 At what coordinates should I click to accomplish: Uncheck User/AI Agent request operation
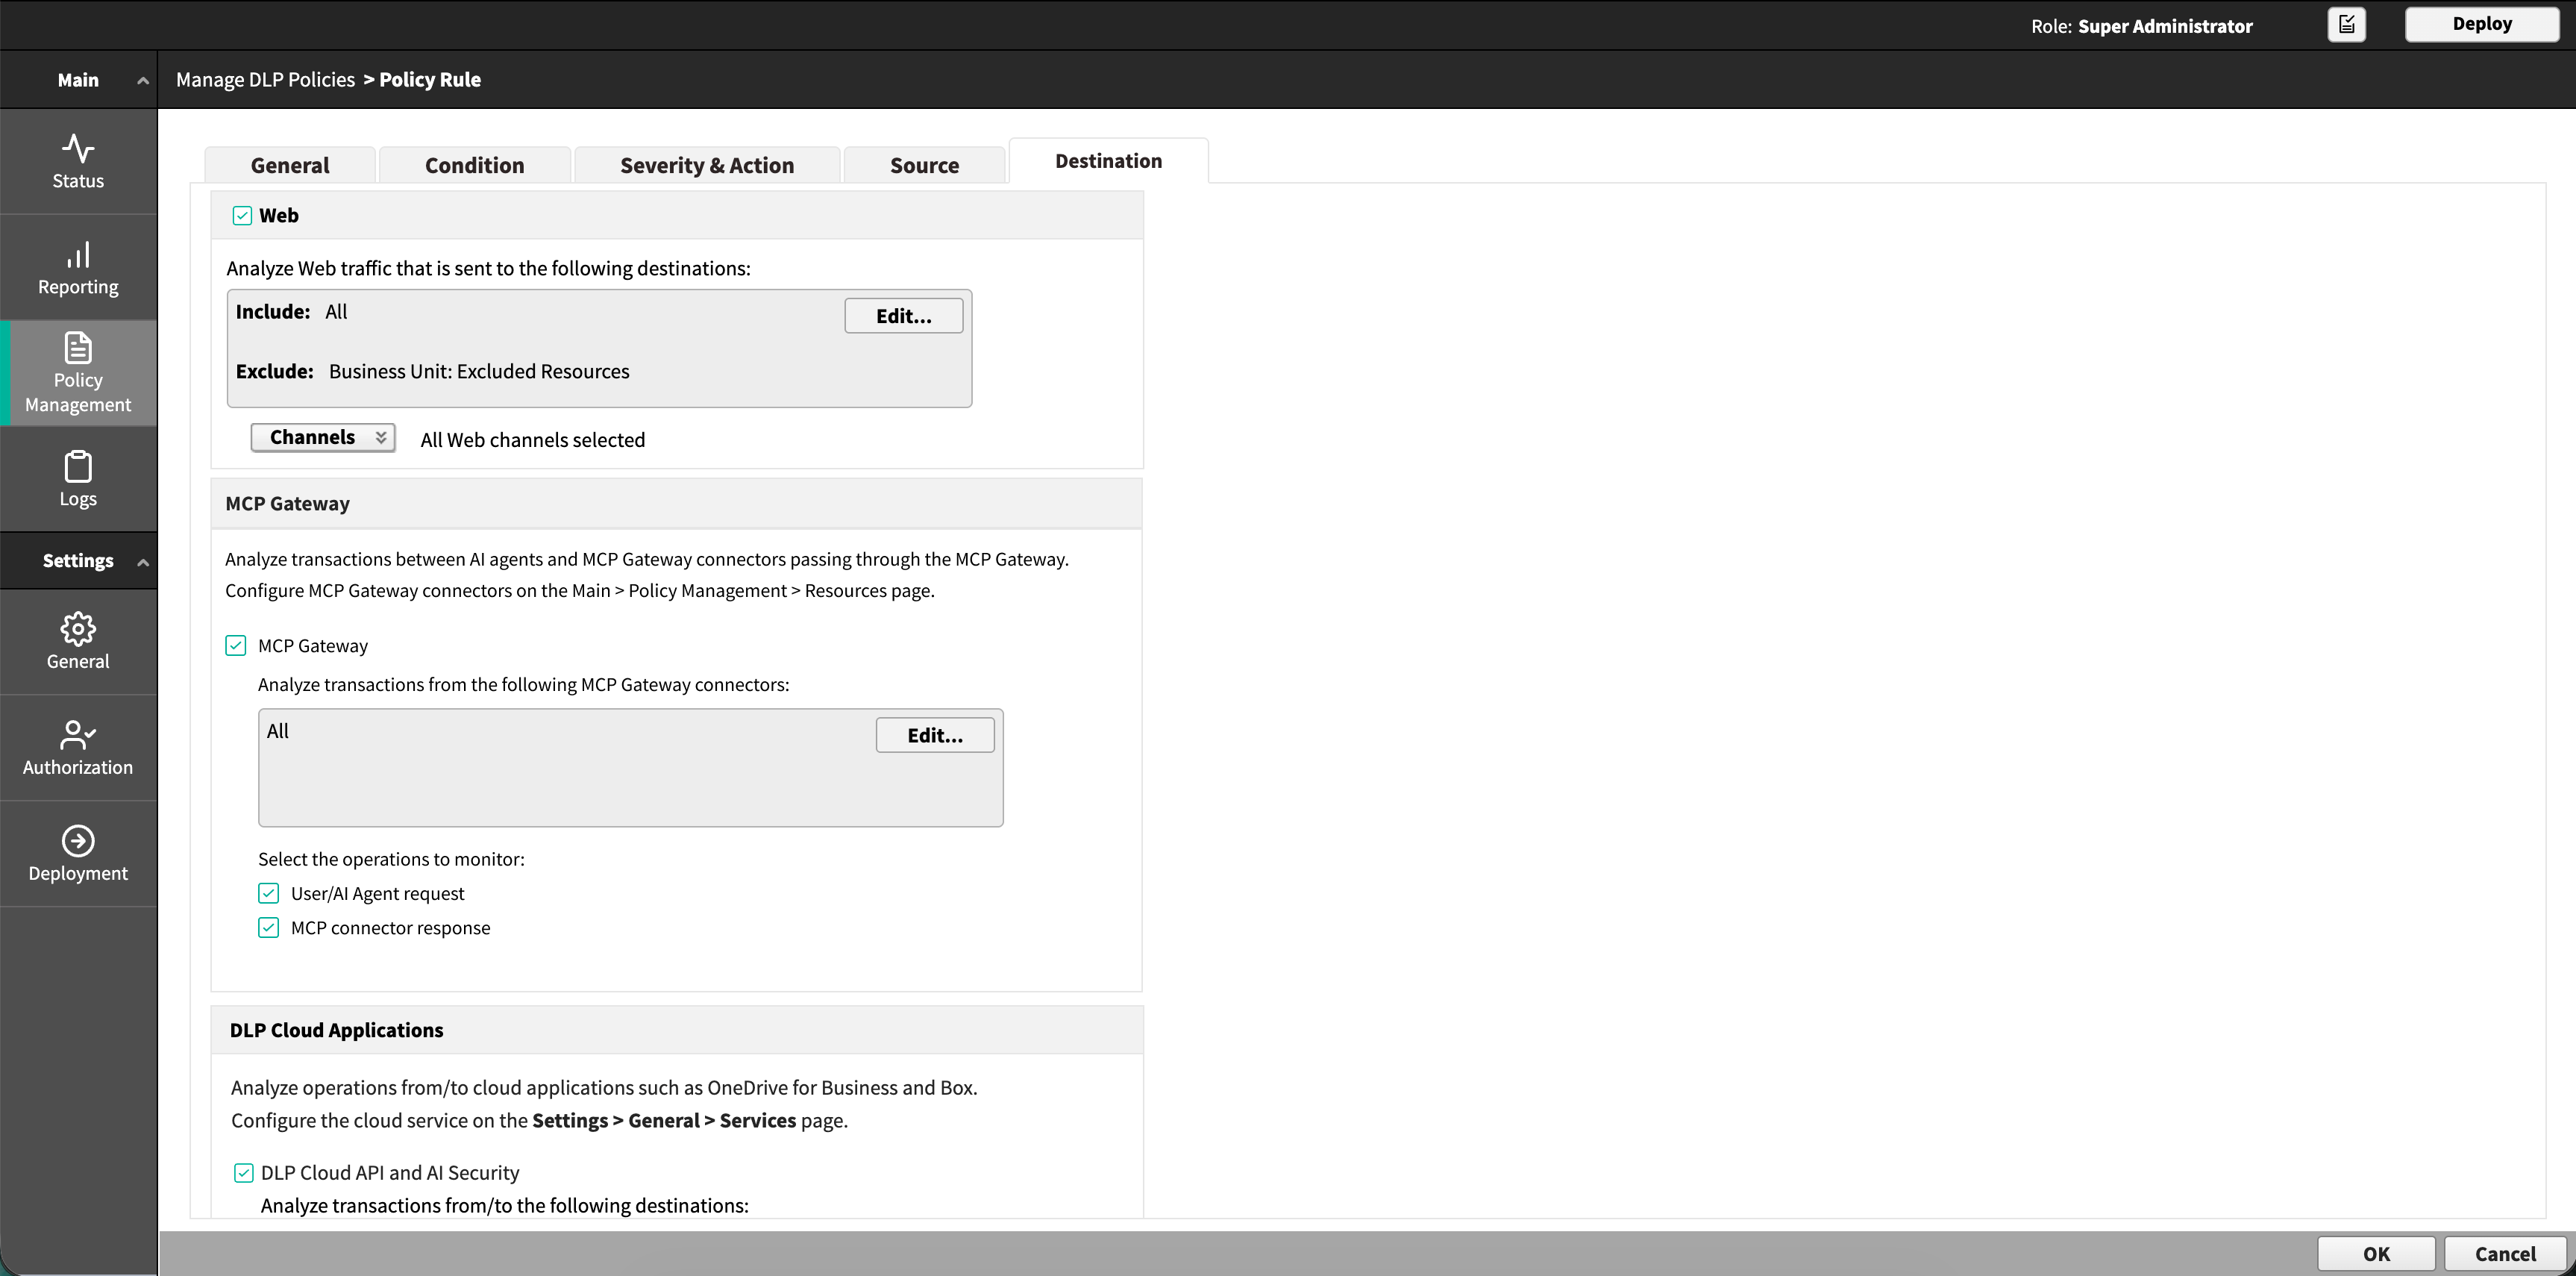pyautogui.click(x=269, y=893)
